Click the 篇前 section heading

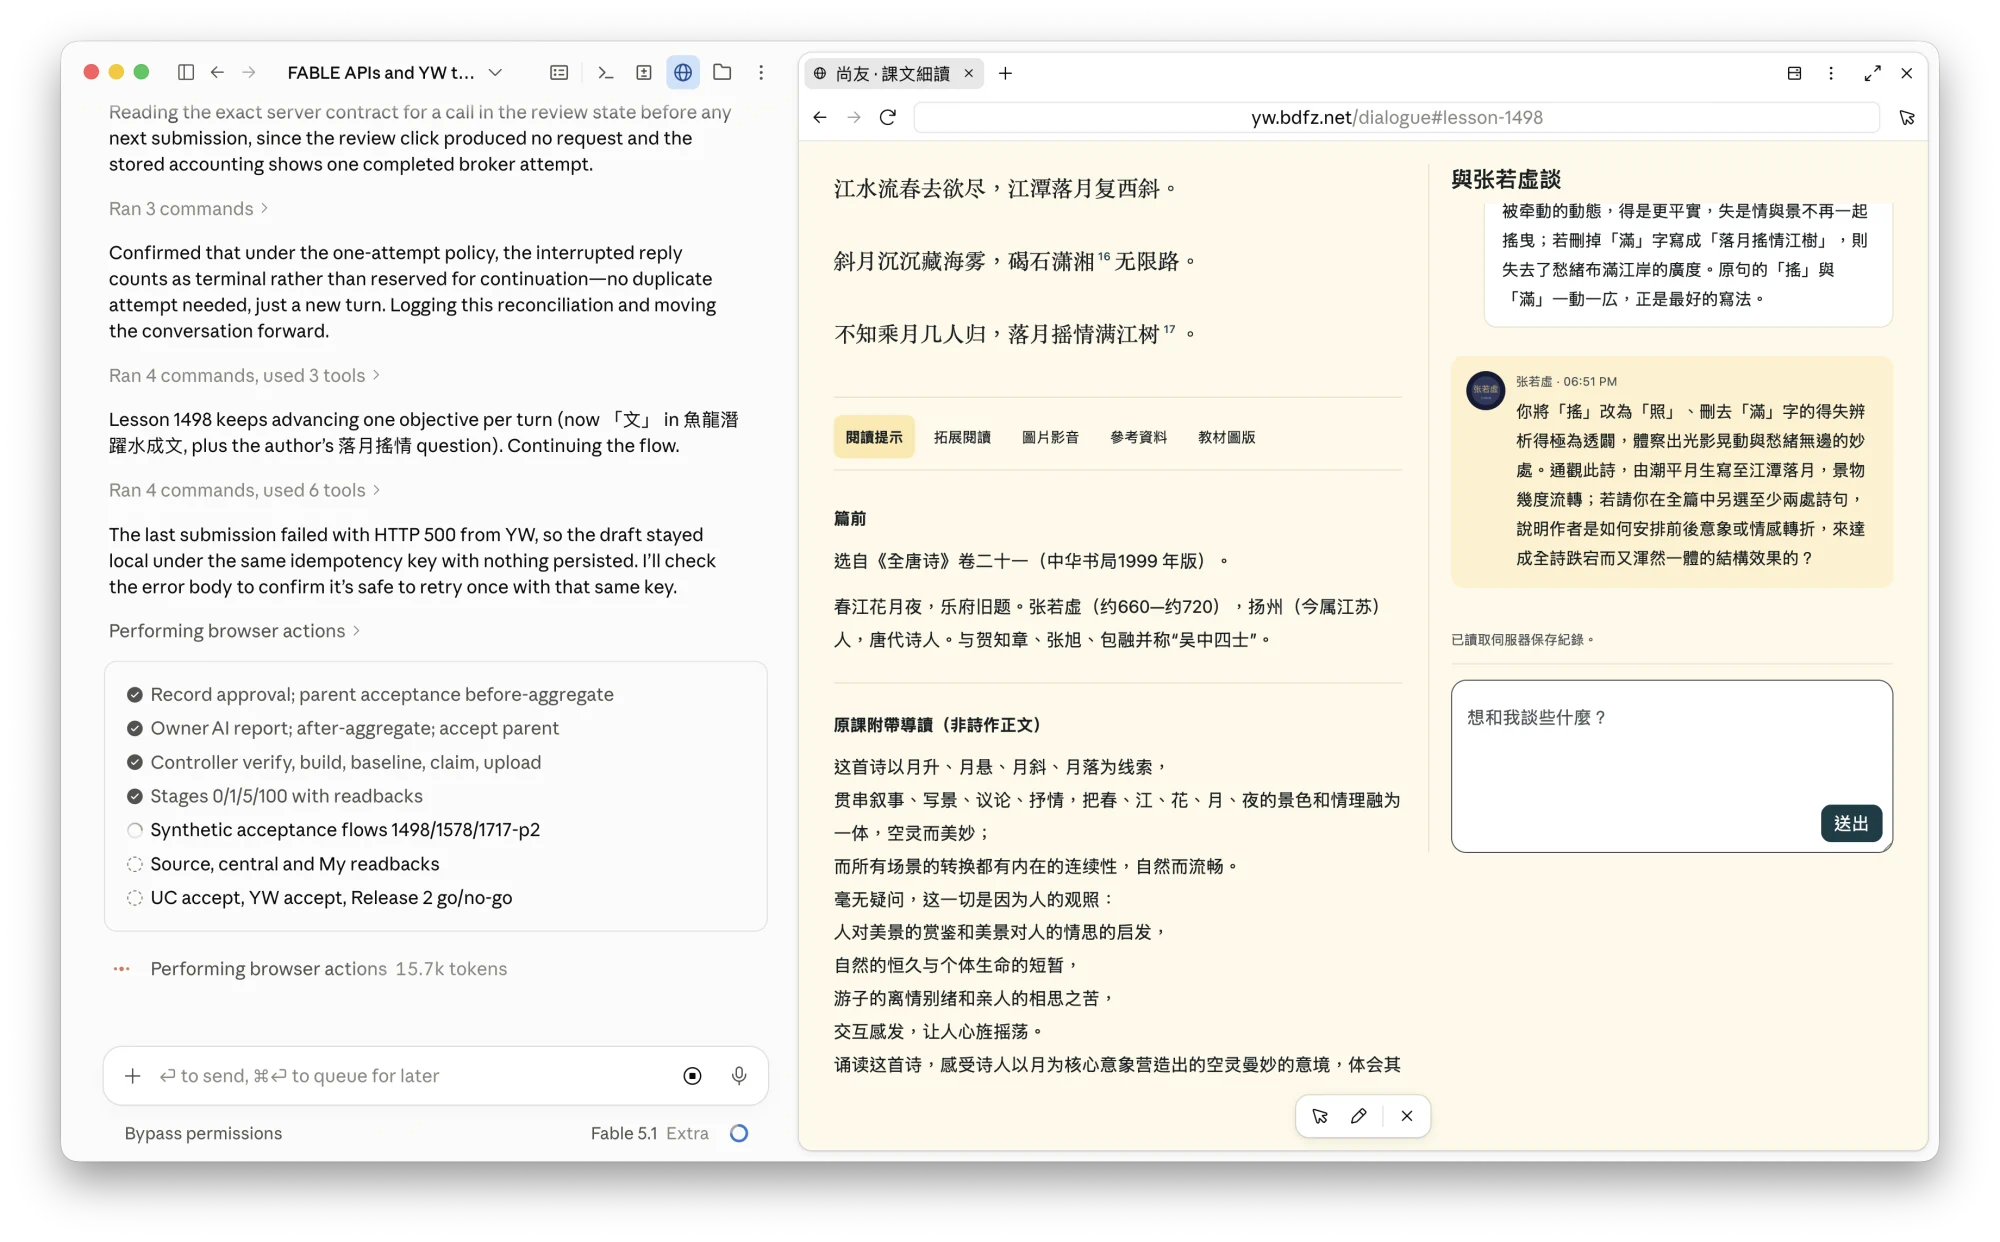[x=850, y=518]
